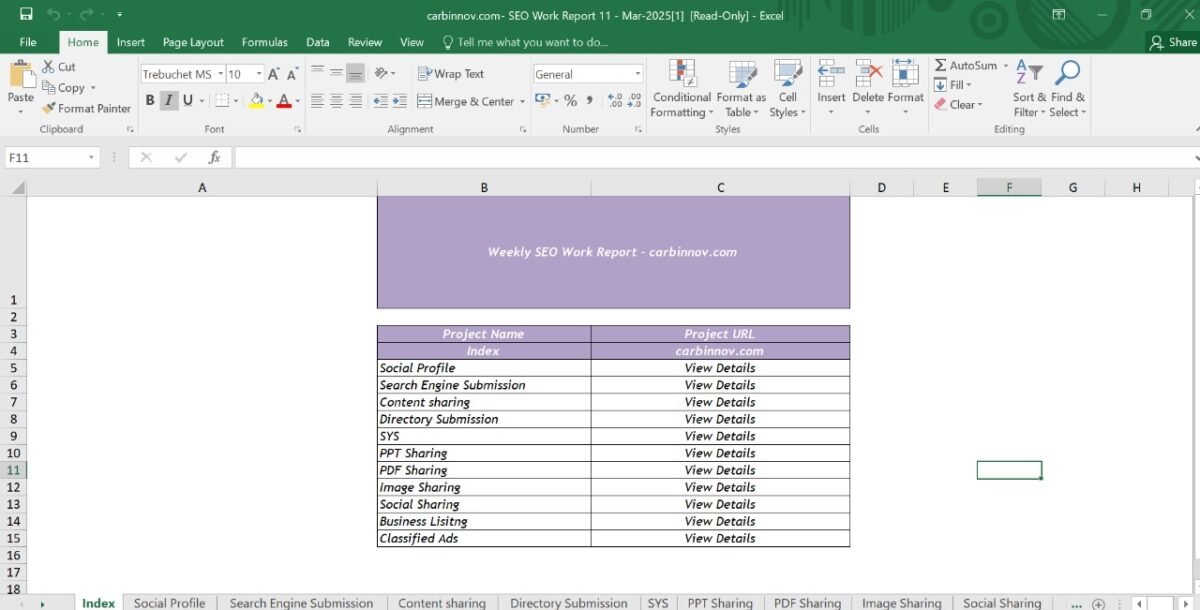This screenshot has height=610, width=1200.
Task: Expand the General number format dropdown
Action: coord(638,74)
